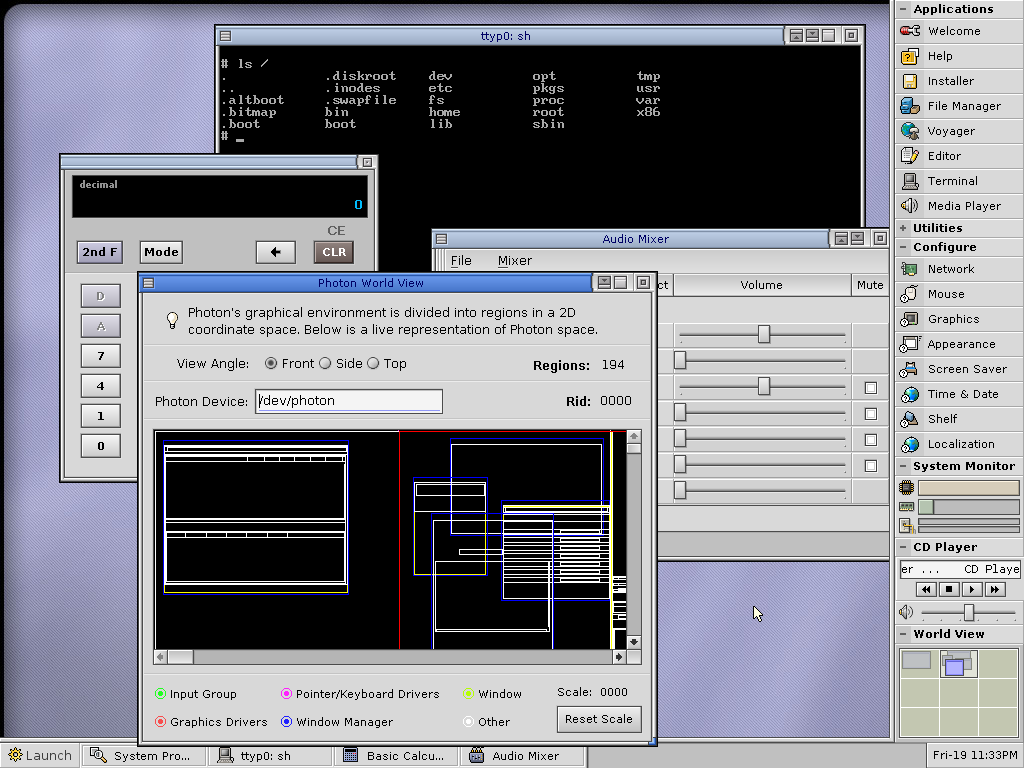Open Network configuration
This screenshot has height=768, width=1024.
click(950, 269)
